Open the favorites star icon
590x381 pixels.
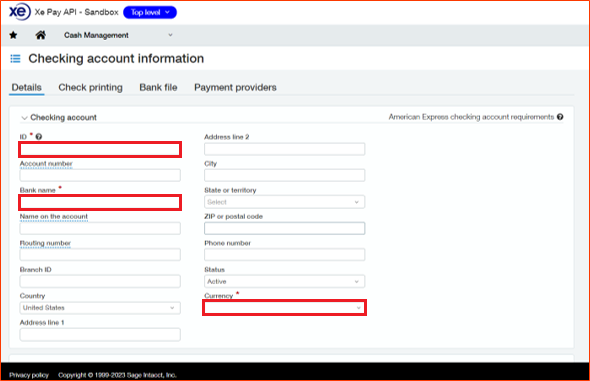pyautogui.click(x=13, y=35)
